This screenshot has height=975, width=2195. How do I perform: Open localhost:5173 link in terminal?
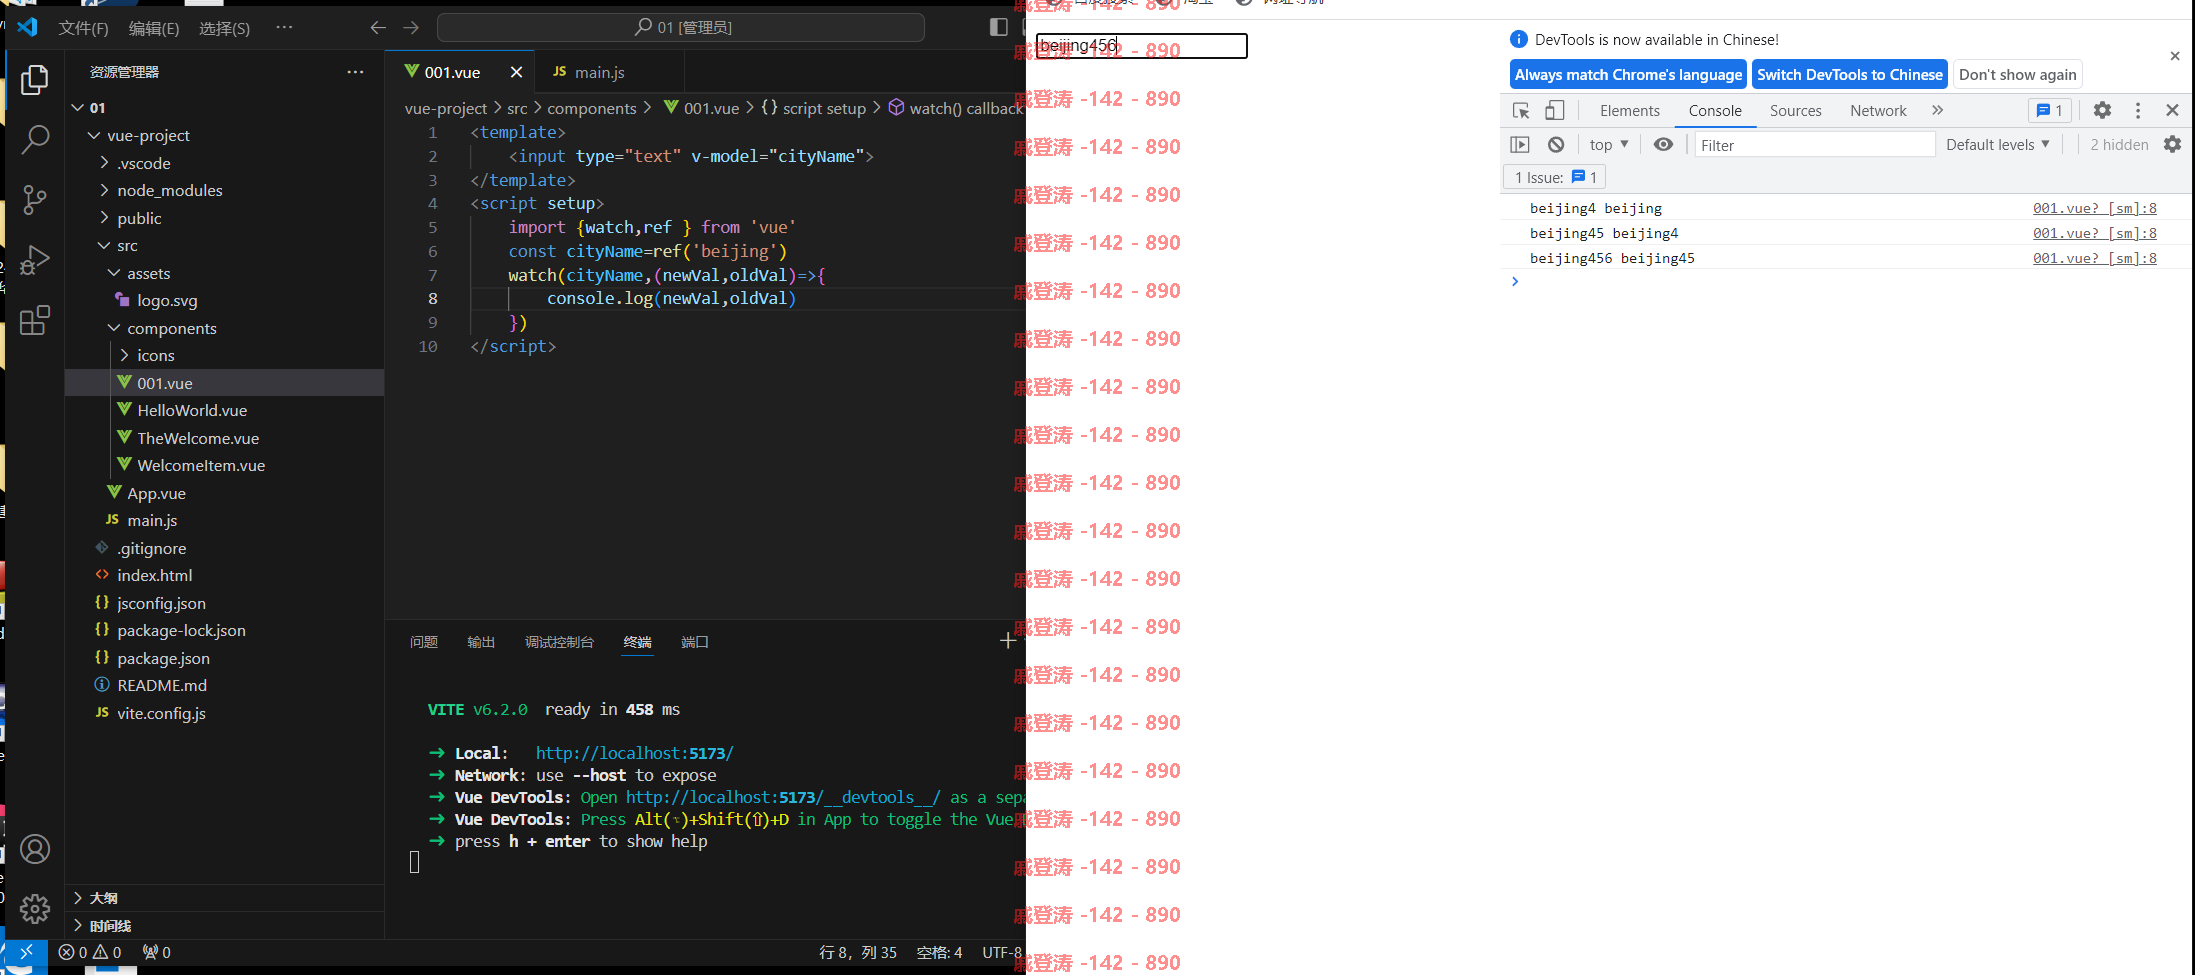634,753
